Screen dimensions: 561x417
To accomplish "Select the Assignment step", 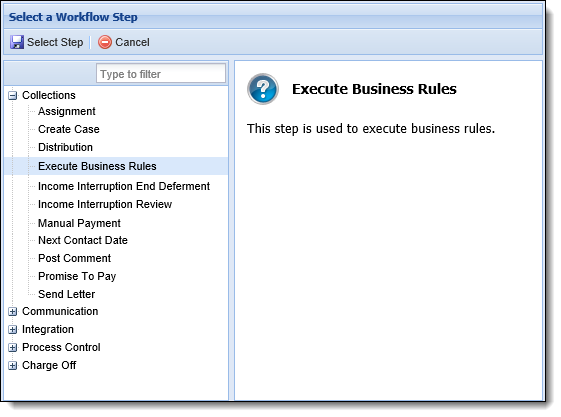I will click(67, 111).
